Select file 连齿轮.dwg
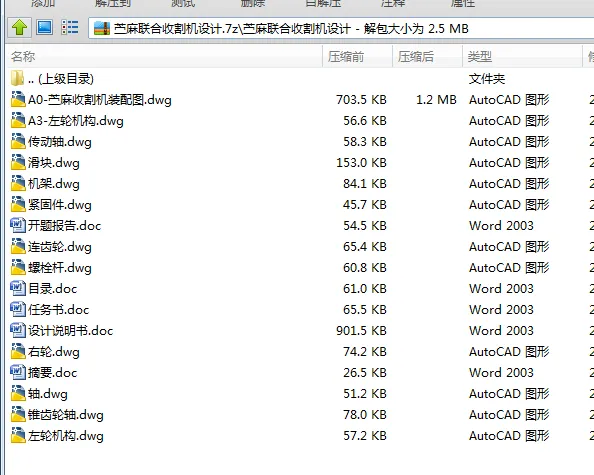 click(x=59, y=247)
